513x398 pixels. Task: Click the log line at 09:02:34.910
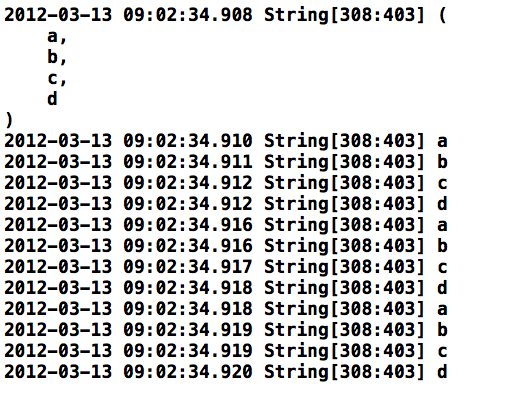coord(225,141)
